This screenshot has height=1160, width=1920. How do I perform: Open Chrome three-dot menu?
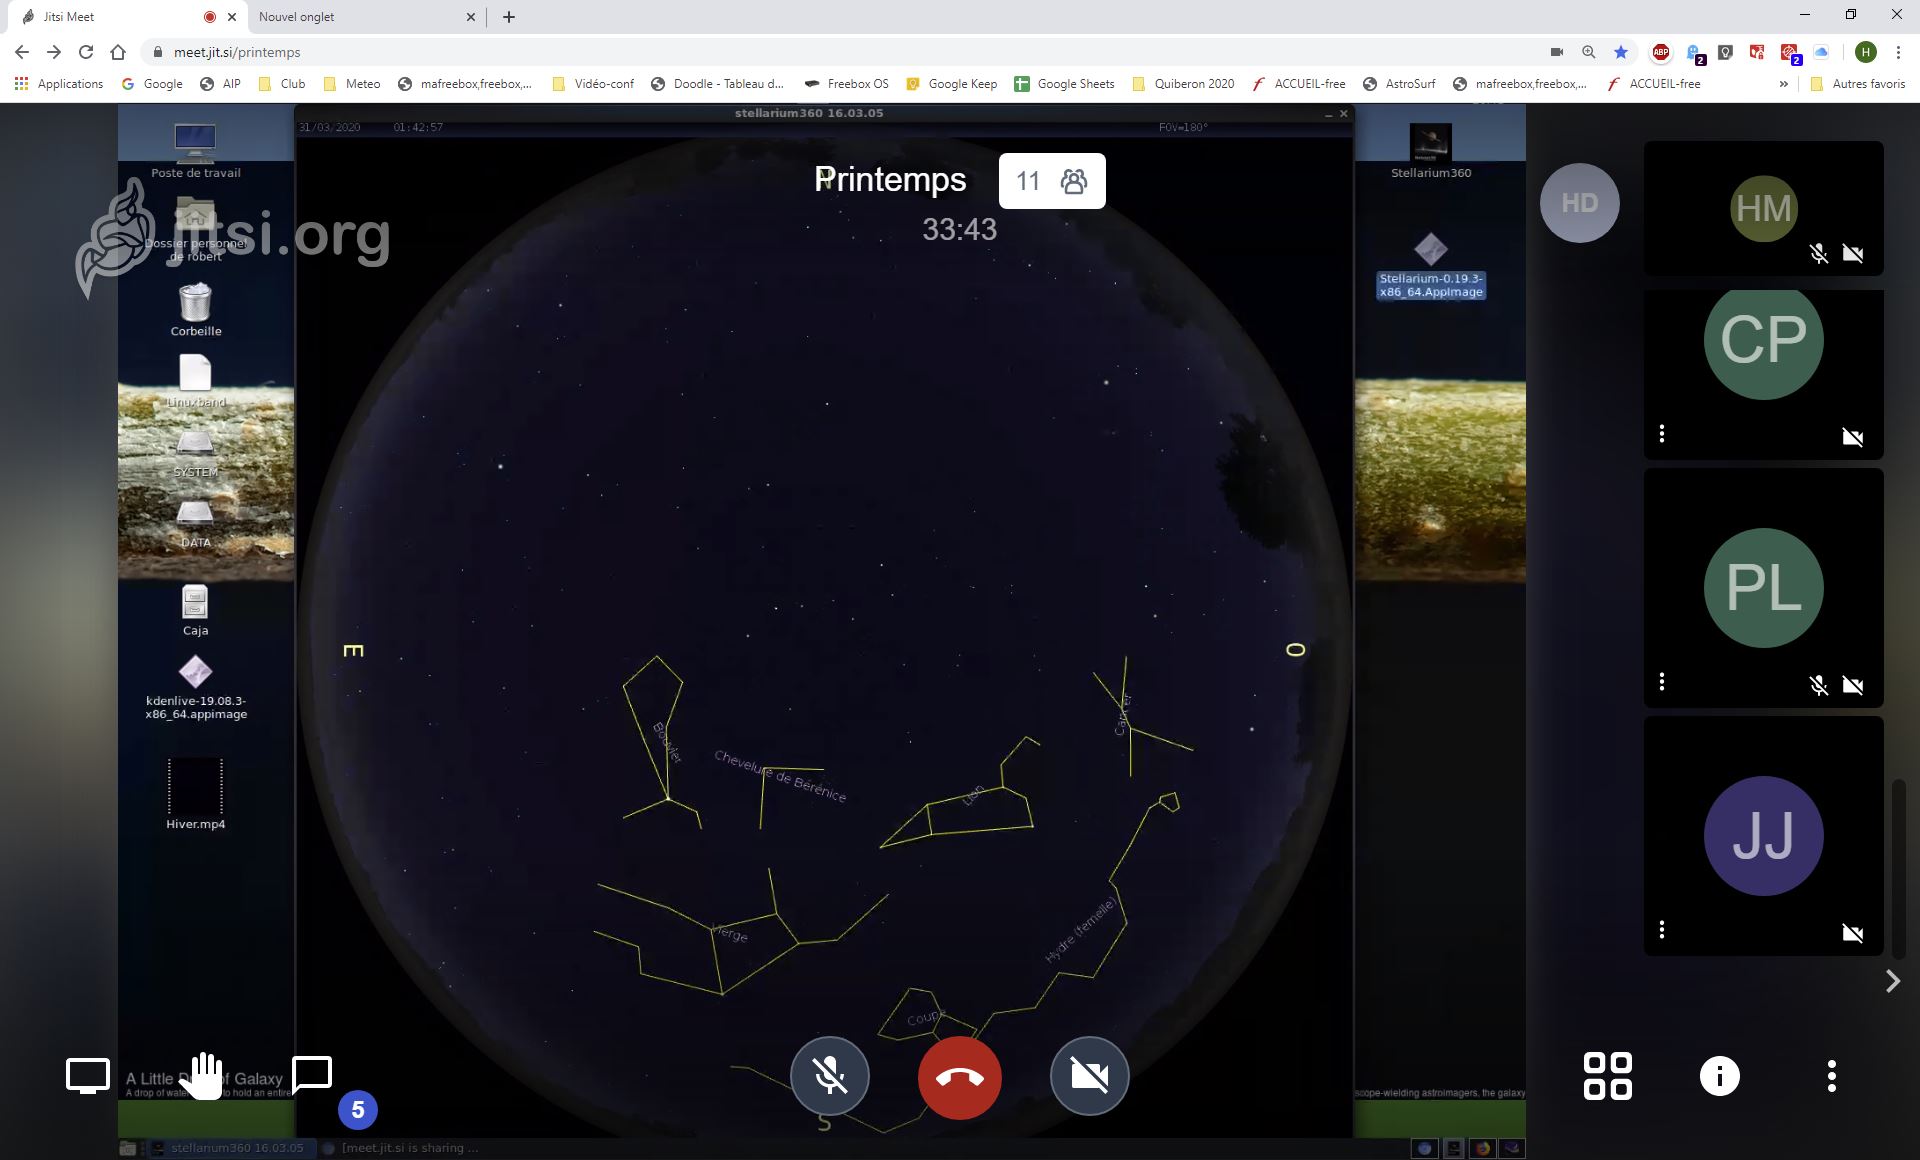point(1898,52)
